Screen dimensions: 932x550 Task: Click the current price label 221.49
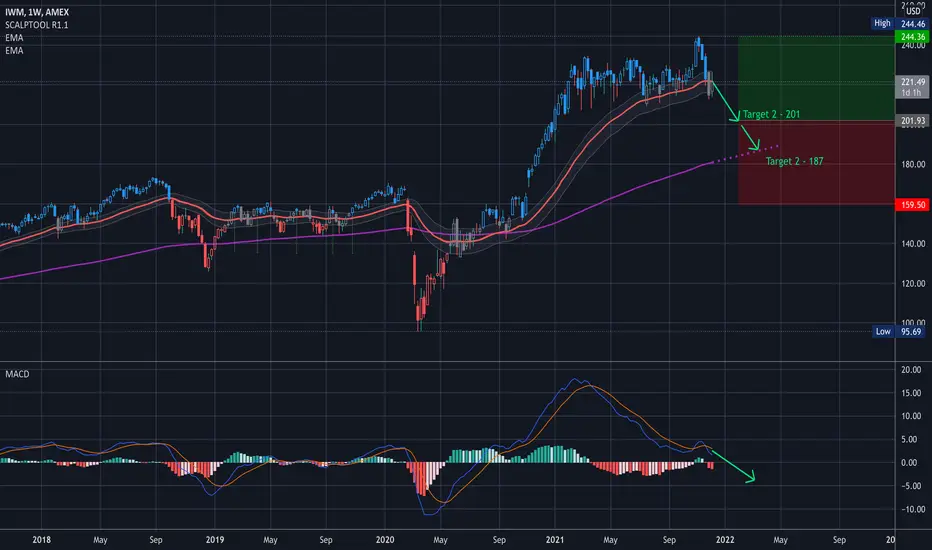[912, 82]
